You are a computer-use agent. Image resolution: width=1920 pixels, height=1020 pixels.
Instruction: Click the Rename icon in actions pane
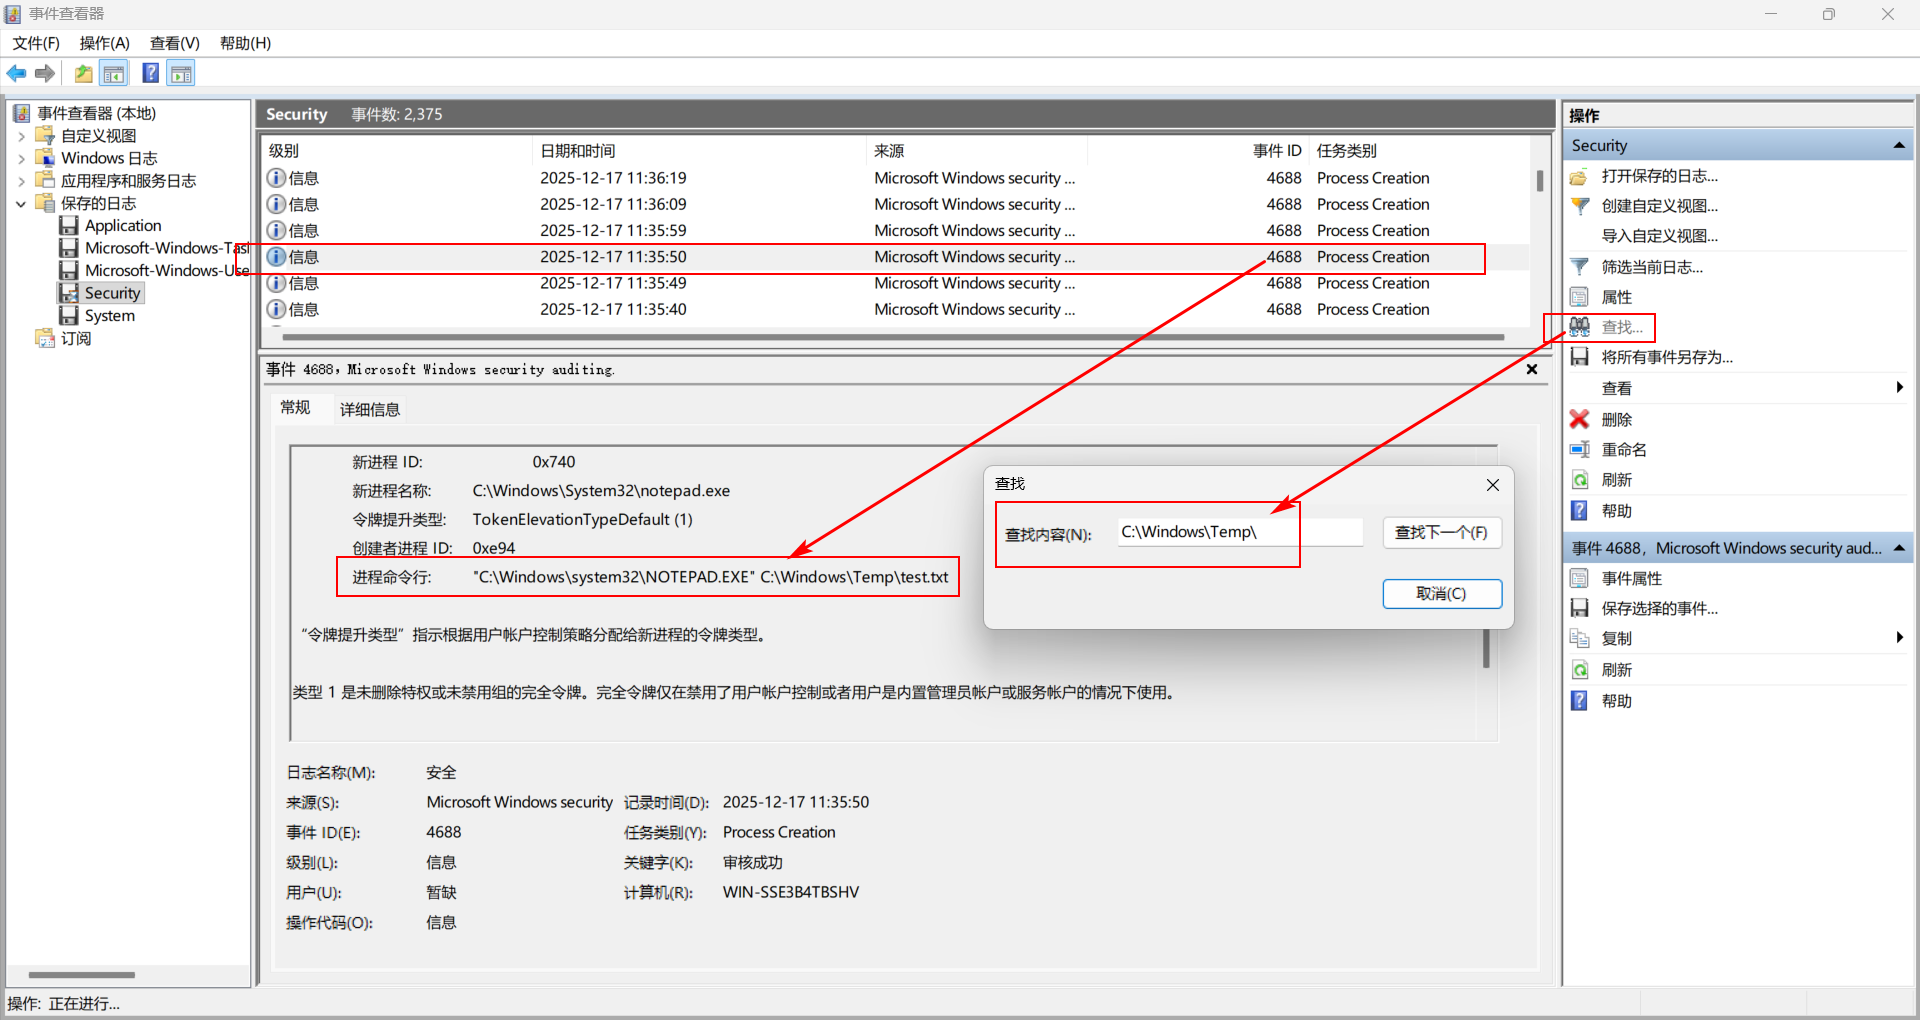[1580, 450]
